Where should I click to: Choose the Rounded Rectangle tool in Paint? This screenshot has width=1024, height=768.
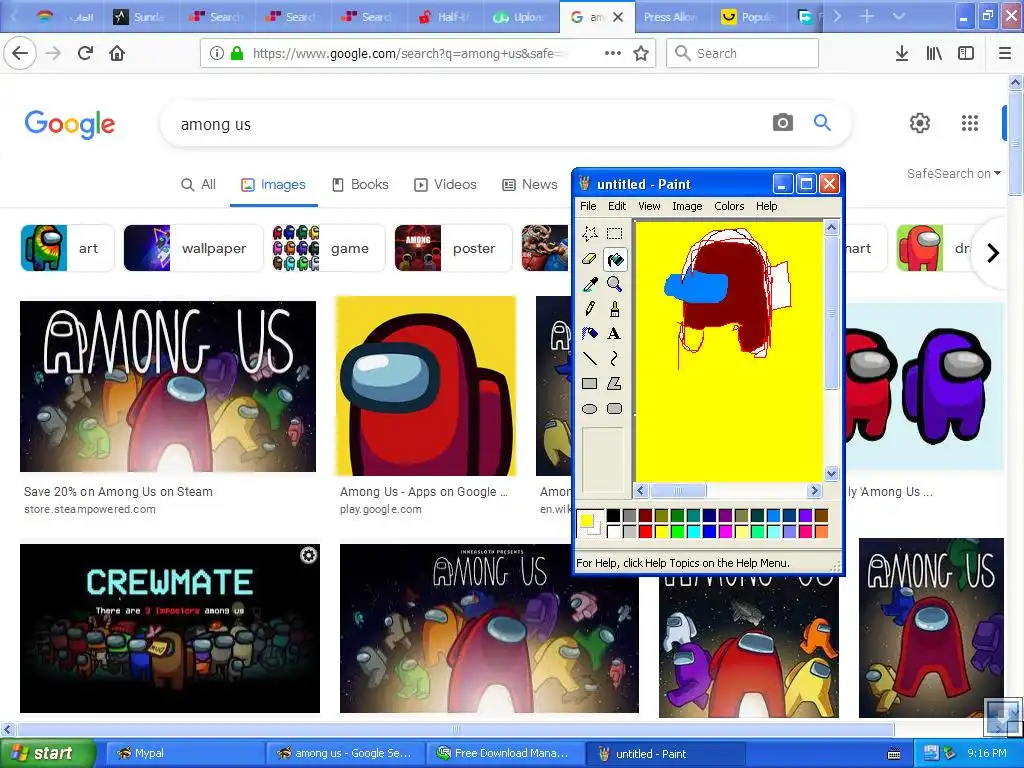tap(614, 409)
